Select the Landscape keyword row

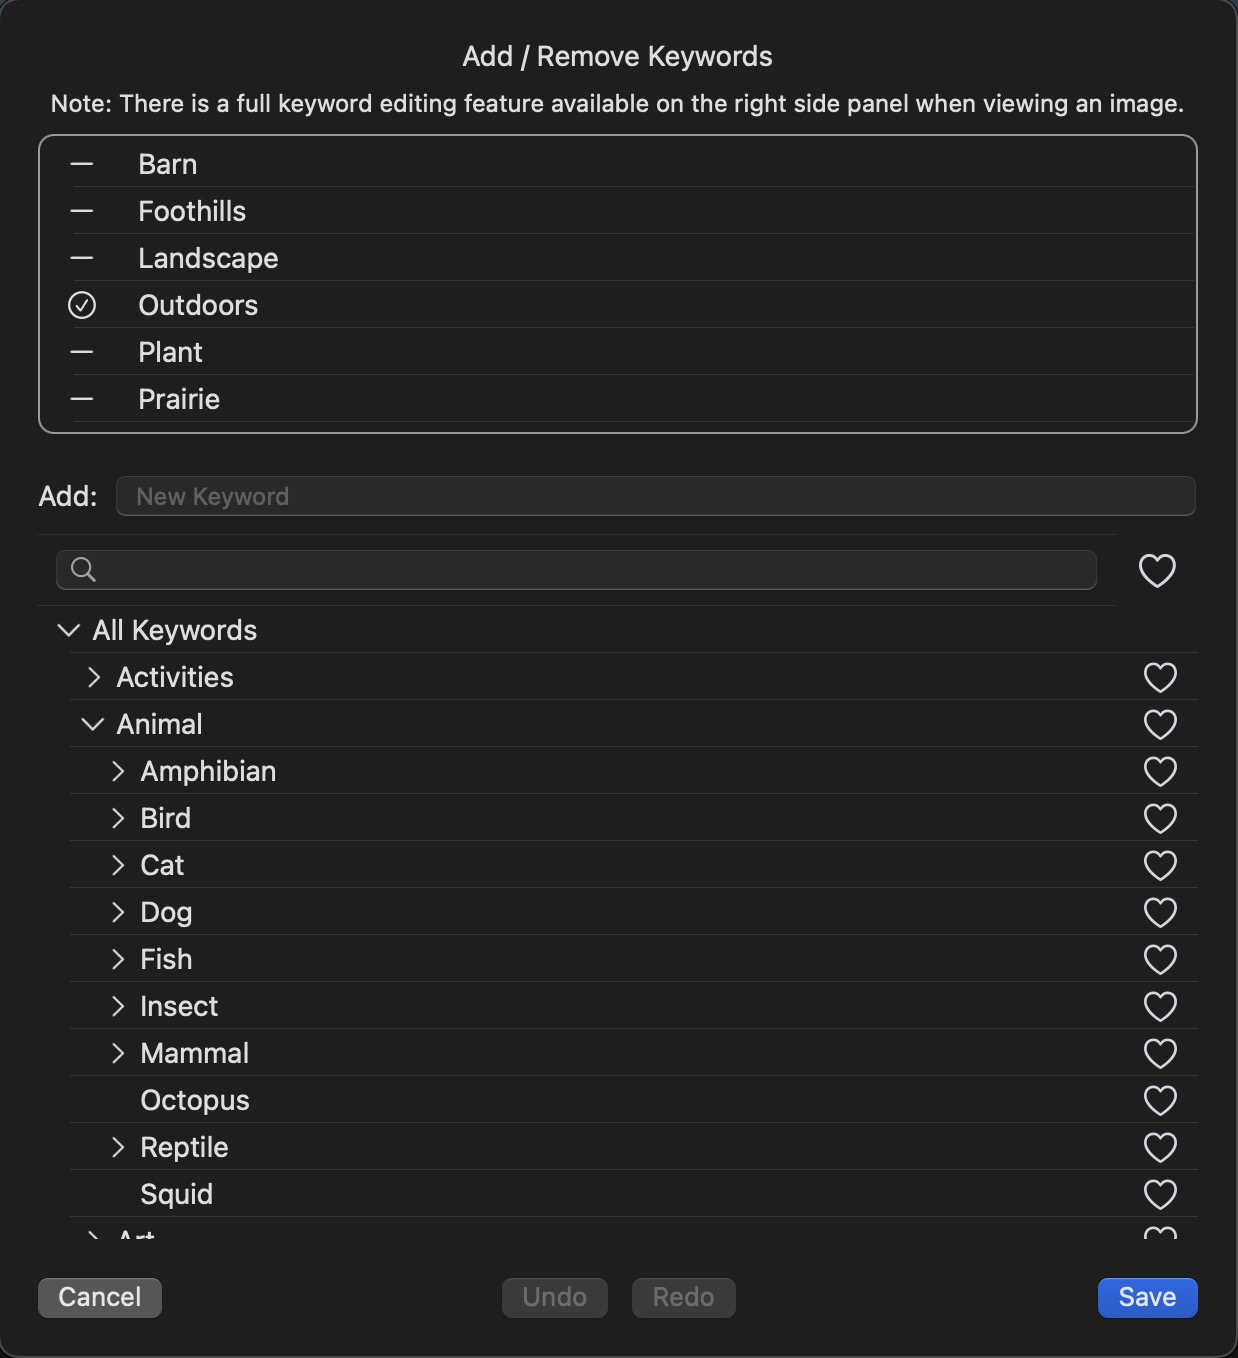point(208,258)
